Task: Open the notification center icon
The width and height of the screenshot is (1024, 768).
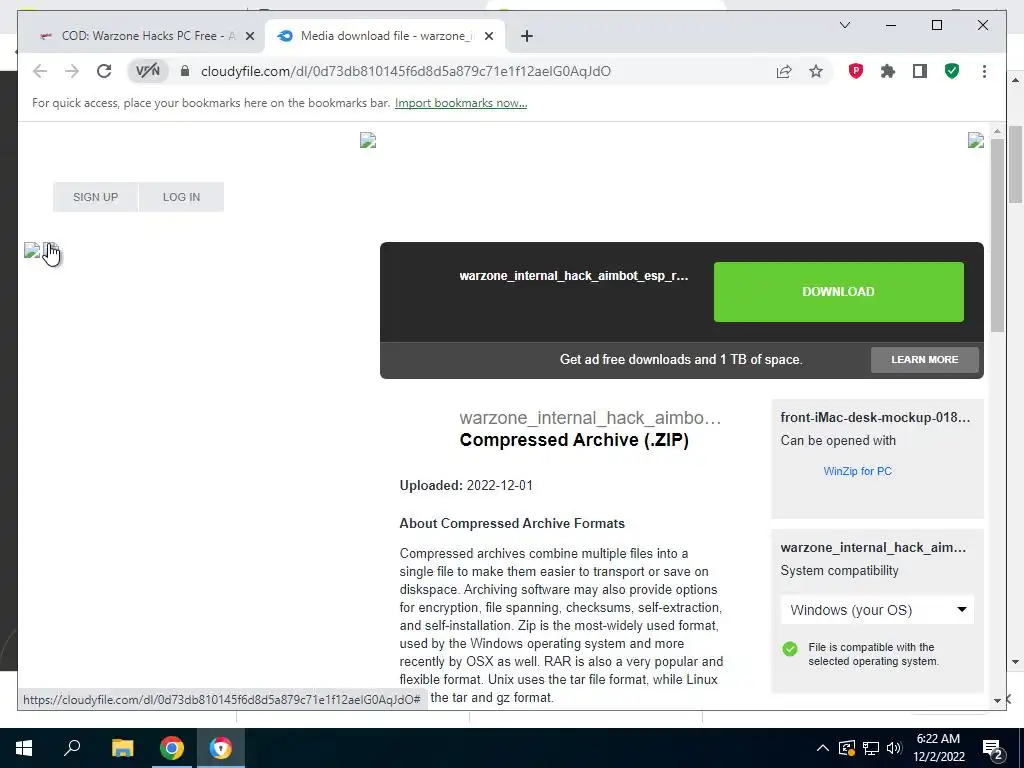Action: (993, 749)
